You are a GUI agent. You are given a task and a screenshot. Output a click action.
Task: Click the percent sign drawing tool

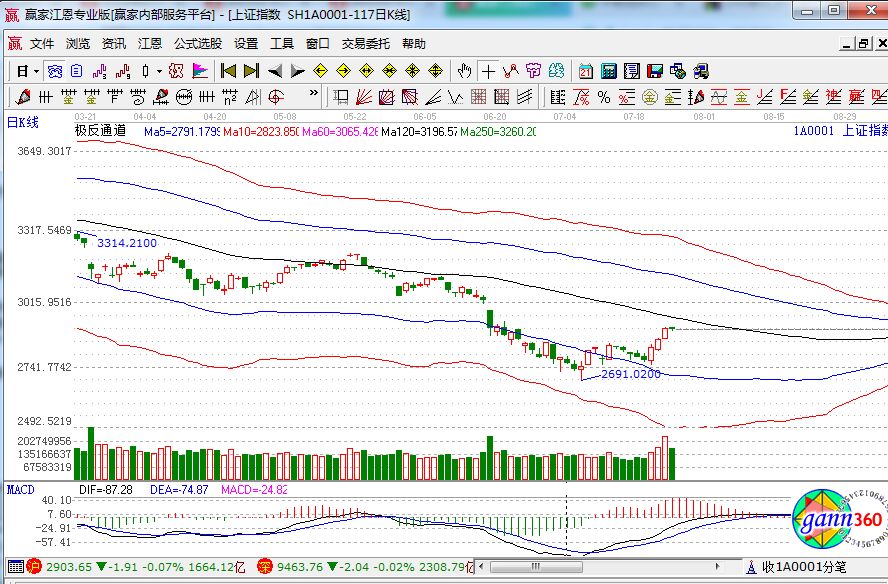604,97
